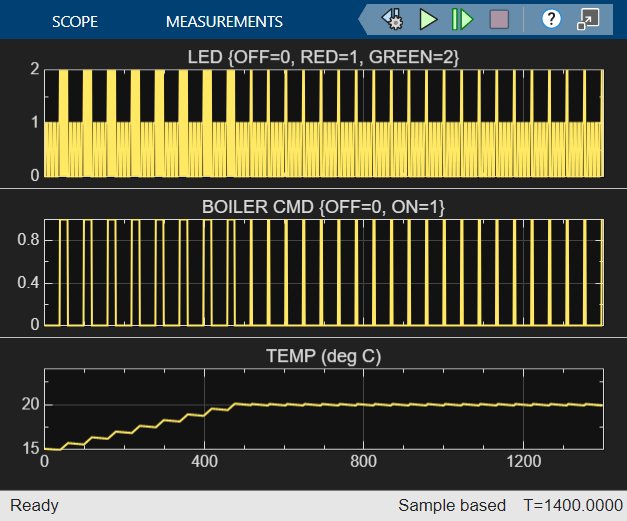Step forward the simulation

462,19
